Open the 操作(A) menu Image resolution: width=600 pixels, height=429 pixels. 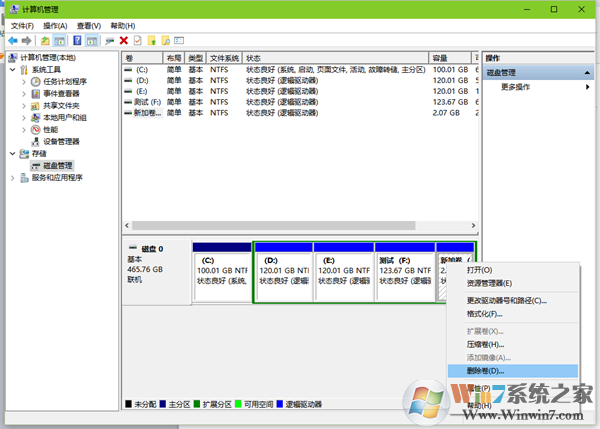click(x=56, y=25)
